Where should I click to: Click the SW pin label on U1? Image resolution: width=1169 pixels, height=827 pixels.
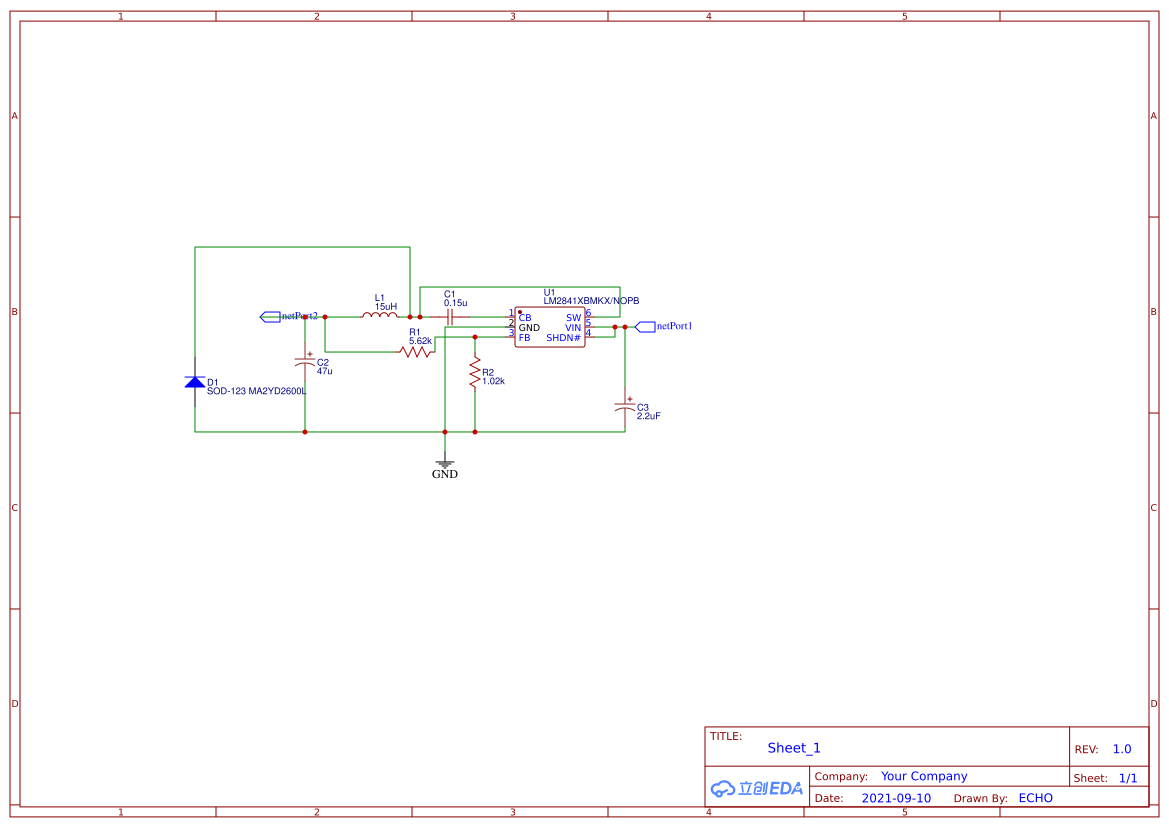coord(573,318)
